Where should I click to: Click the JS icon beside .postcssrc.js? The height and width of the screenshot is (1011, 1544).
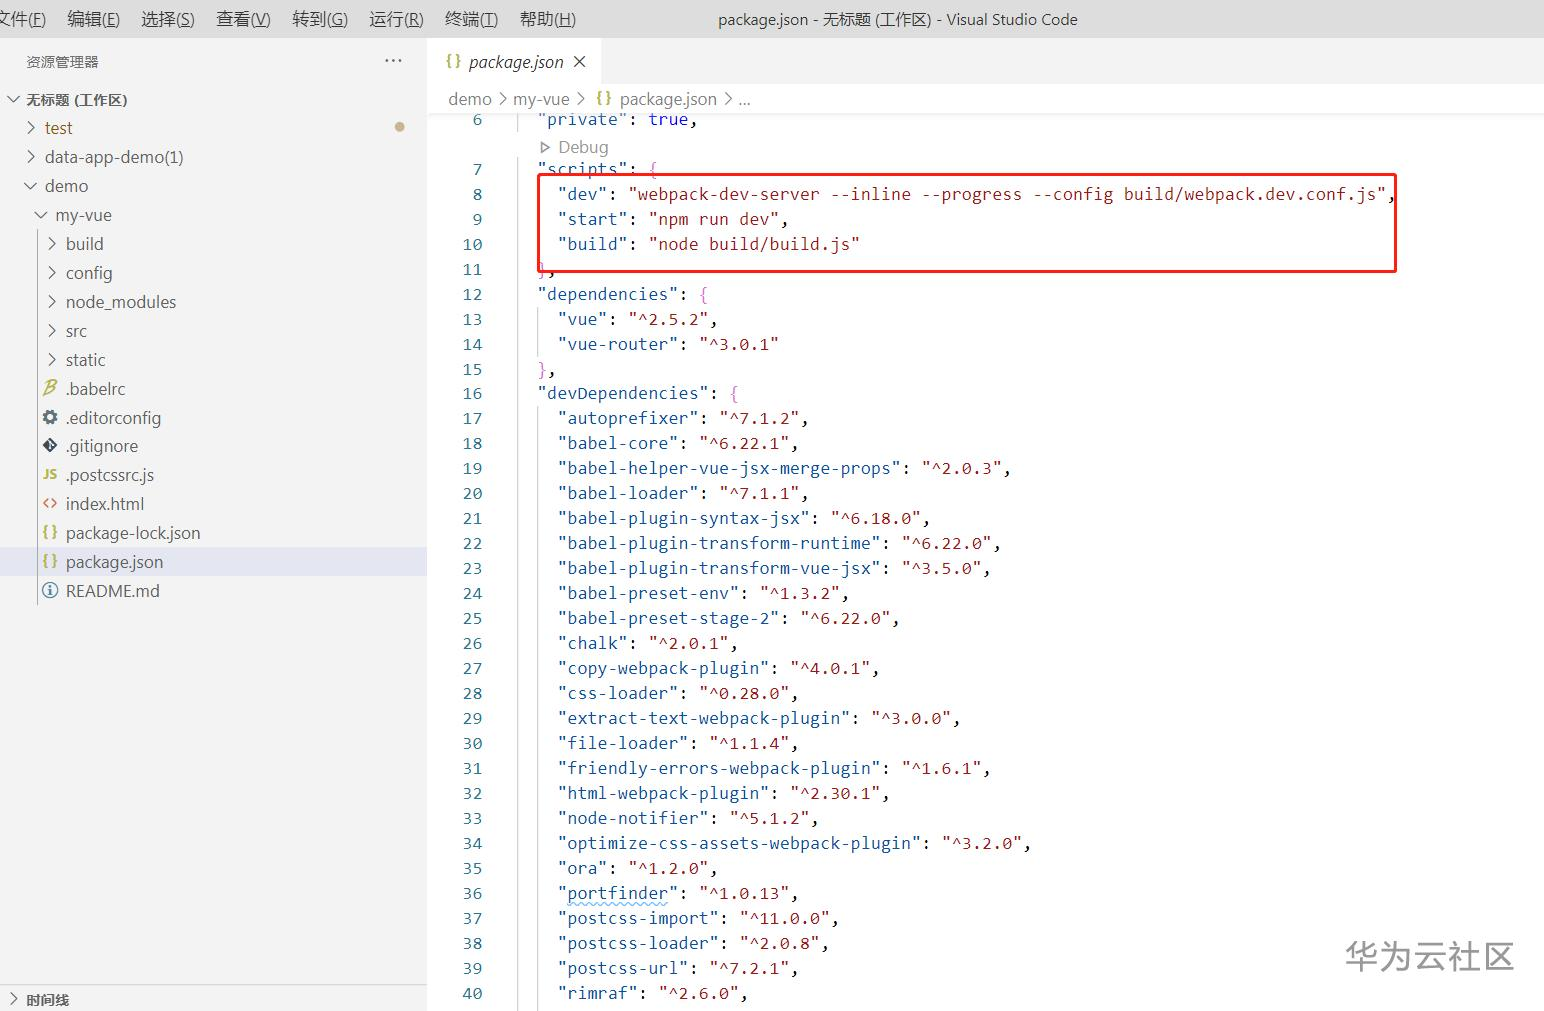[x=50, y=475]
